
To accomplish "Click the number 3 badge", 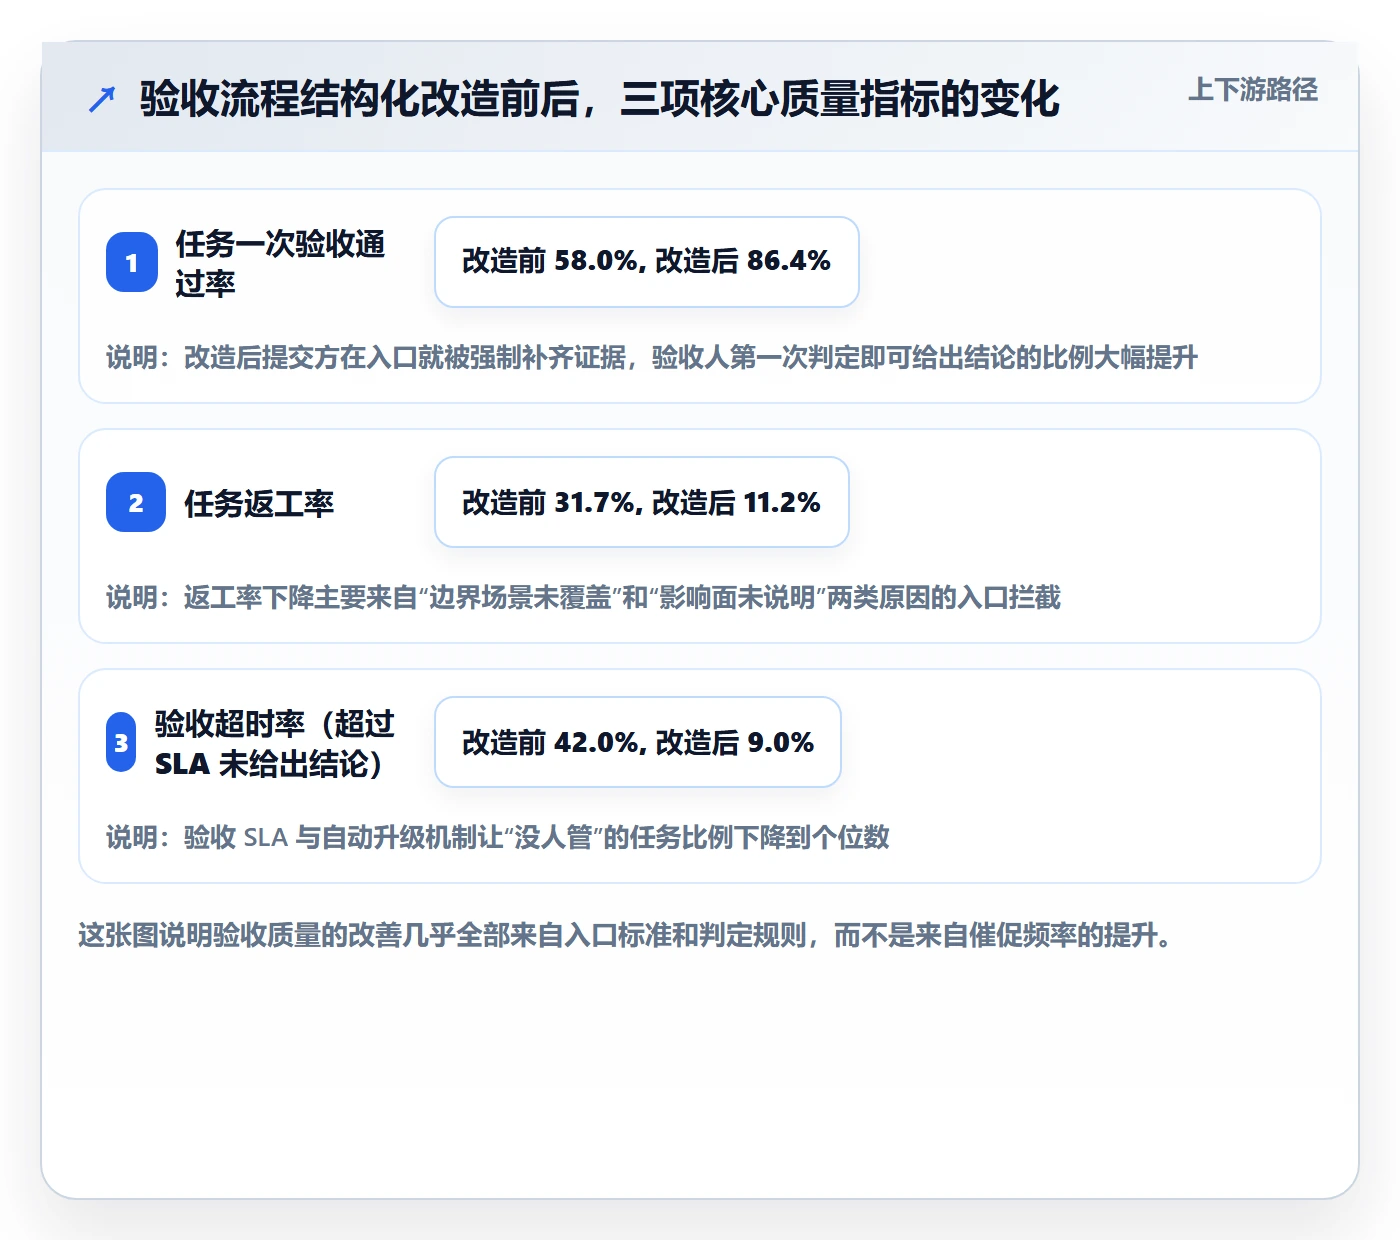I will click(x=121, y=742).
